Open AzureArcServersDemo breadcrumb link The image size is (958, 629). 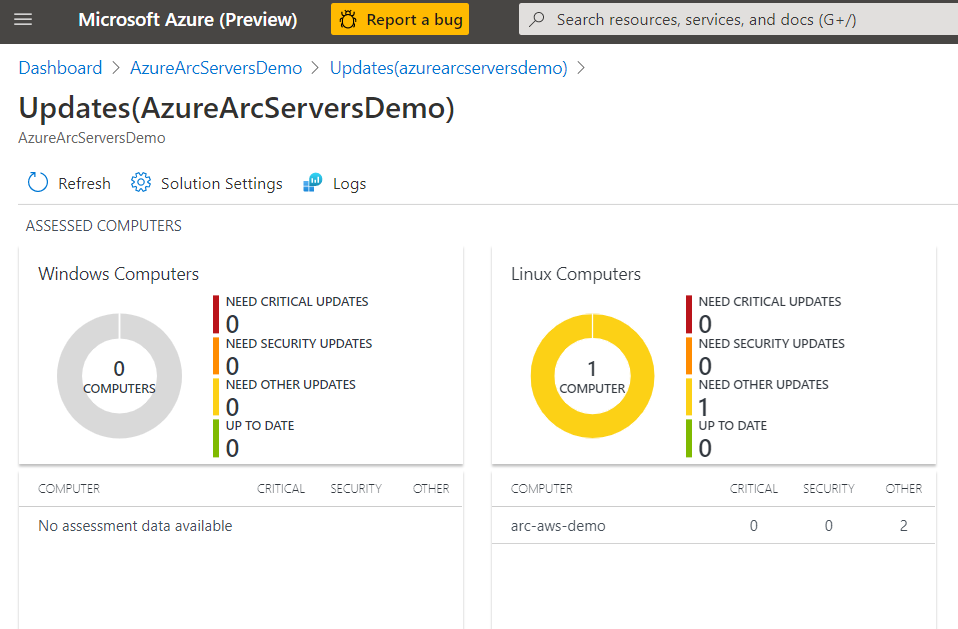[216, 68]
